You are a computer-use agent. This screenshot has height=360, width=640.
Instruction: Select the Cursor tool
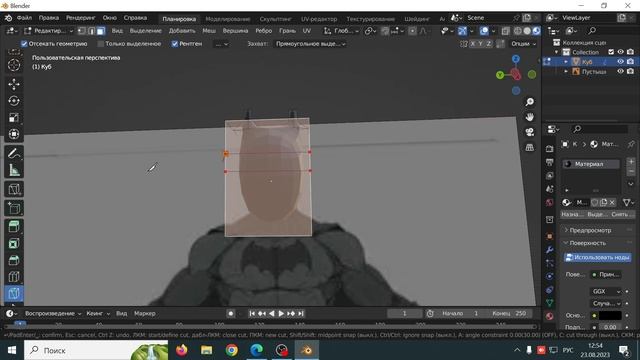(x=14, y=65)
